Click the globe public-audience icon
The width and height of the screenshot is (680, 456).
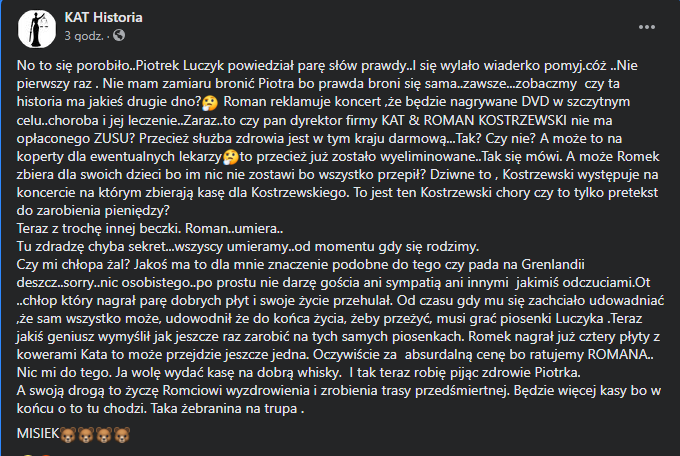click(x=119, y=35)
